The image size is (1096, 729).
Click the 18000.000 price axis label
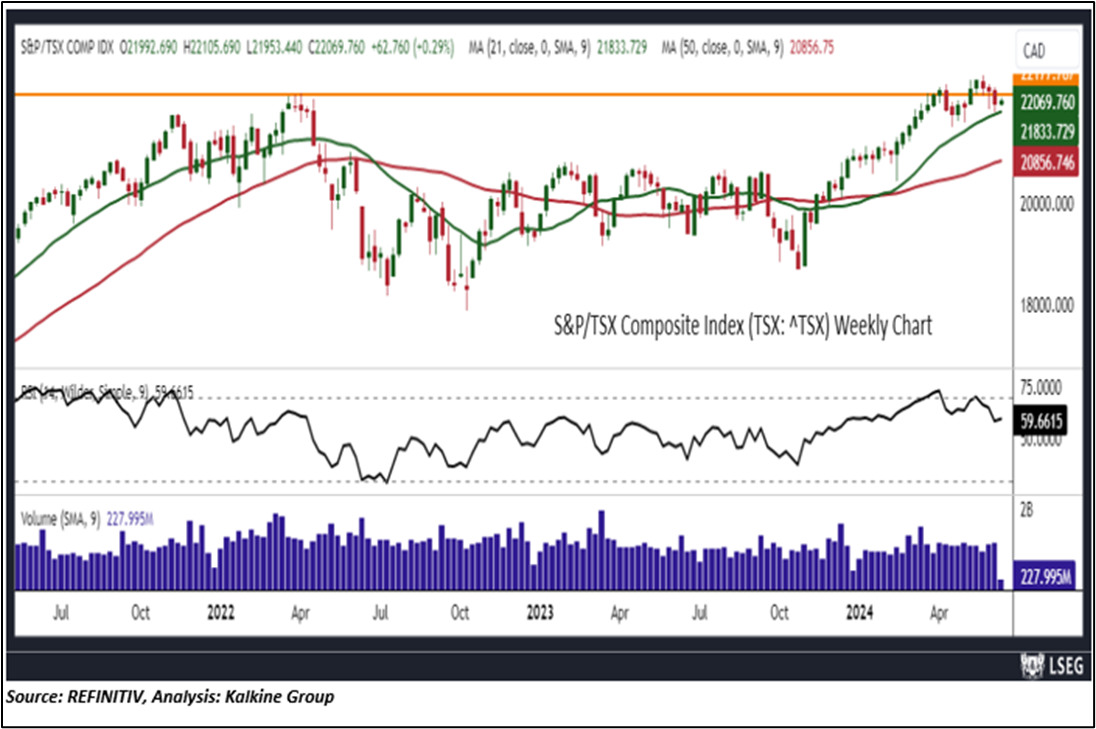tap(1046, 305)
